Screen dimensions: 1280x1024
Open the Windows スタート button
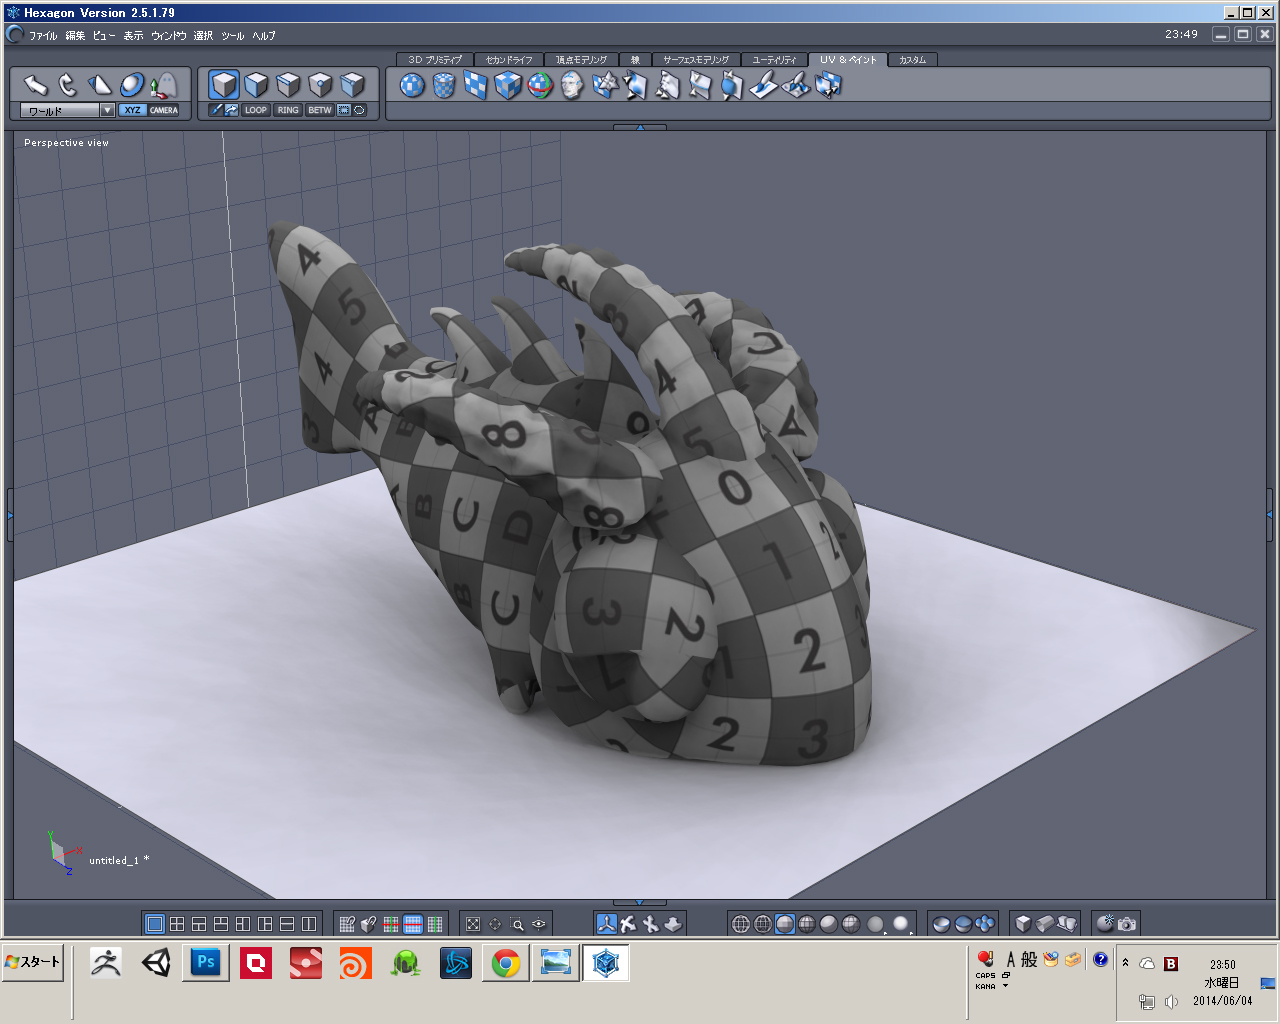click(32, 962)
